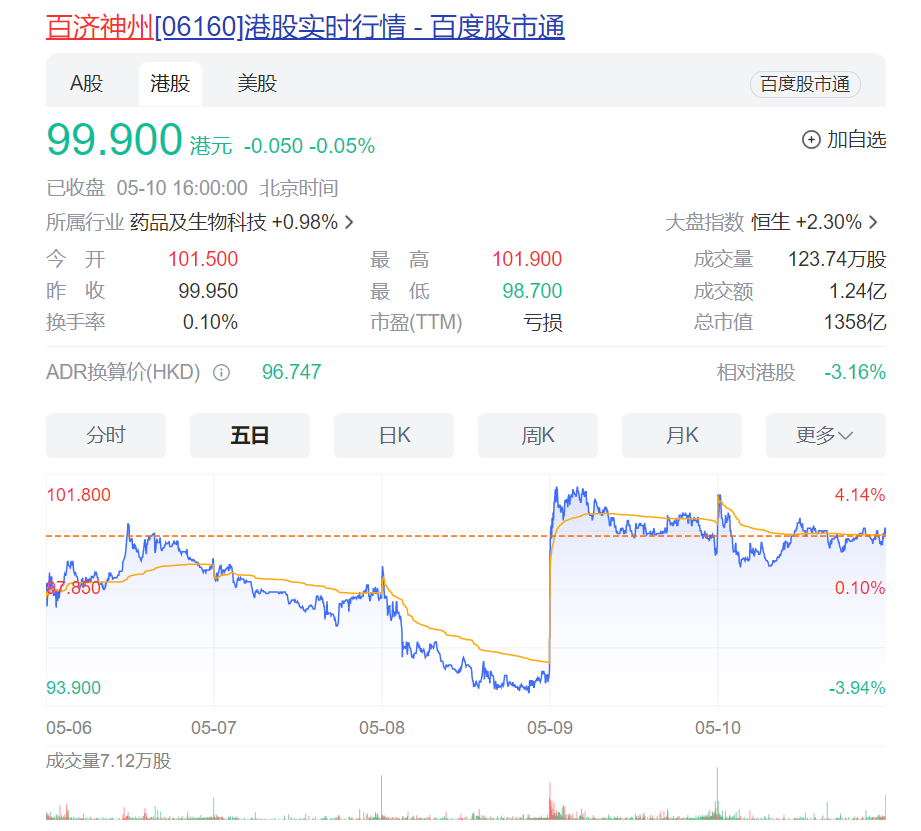The image size is (921, 831).
Task: Click the price change -0.050 -0.05% text
Action: click(x=310, y=146)
